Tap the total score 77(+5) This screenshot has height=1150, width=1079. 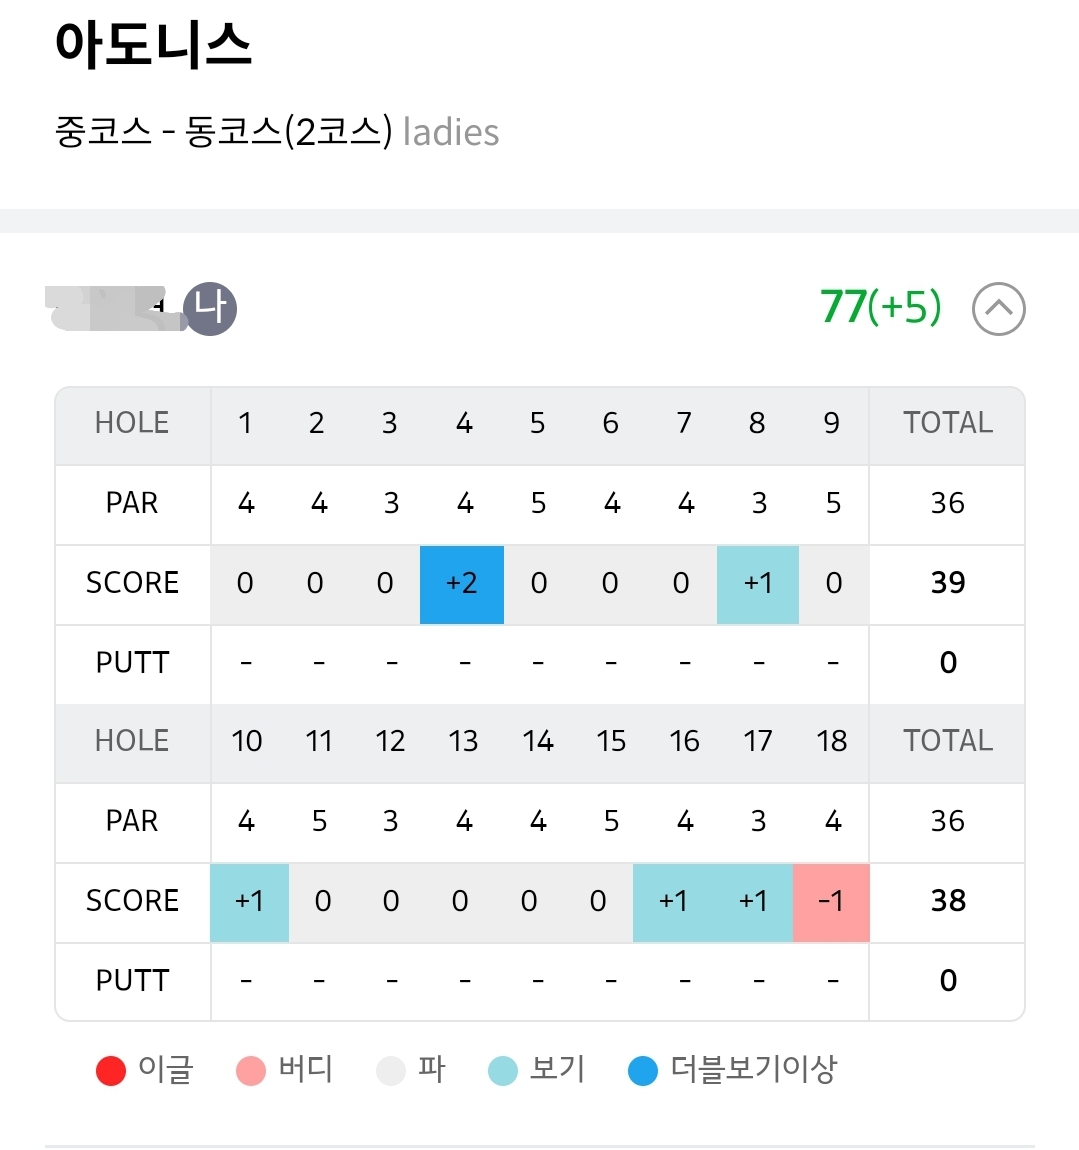pyautogui.click(x=880, y=307)
